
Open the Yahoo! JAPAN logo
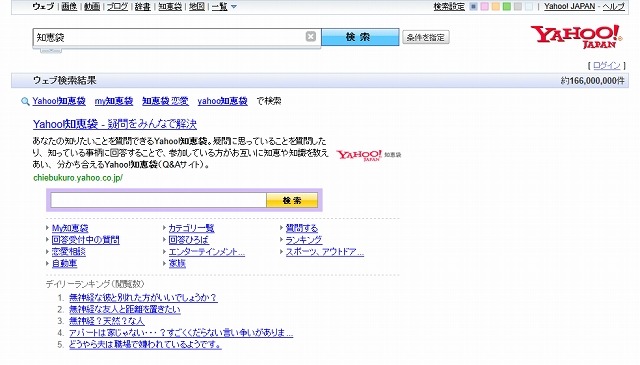576,37
